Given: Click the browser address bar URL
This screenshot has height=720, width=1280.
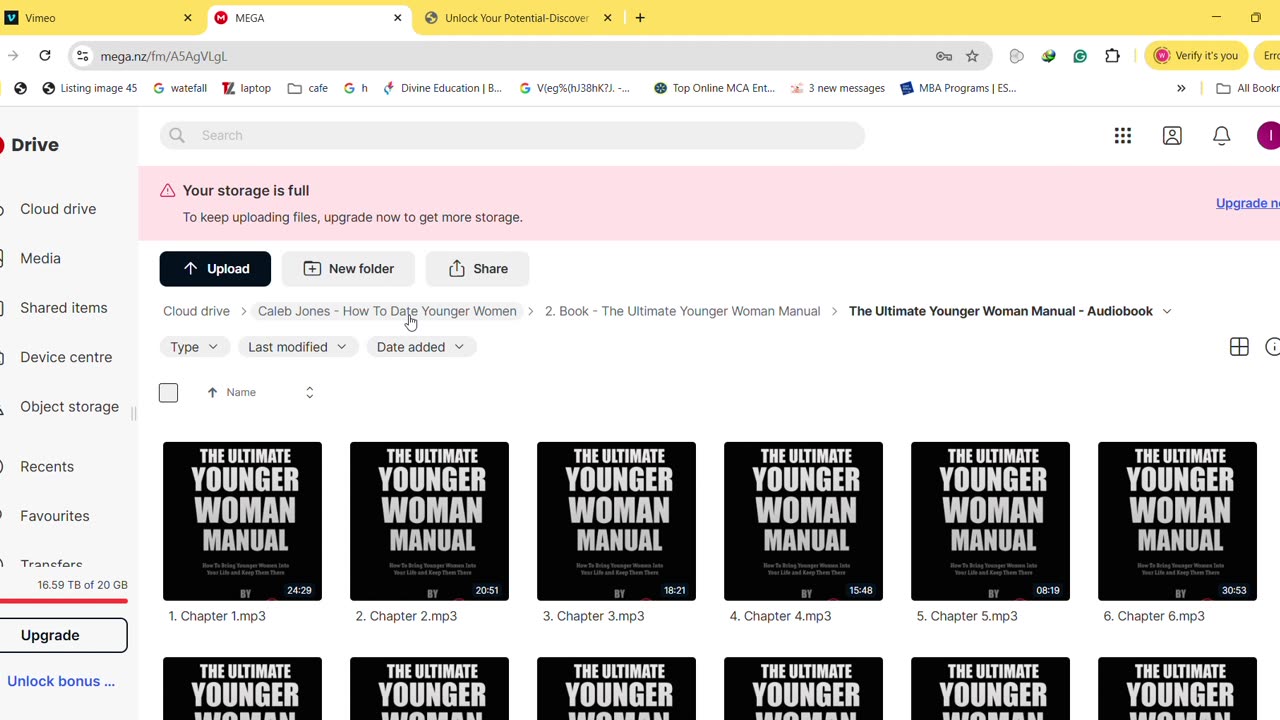Looking at the screenshot, I should click(164, 56).
